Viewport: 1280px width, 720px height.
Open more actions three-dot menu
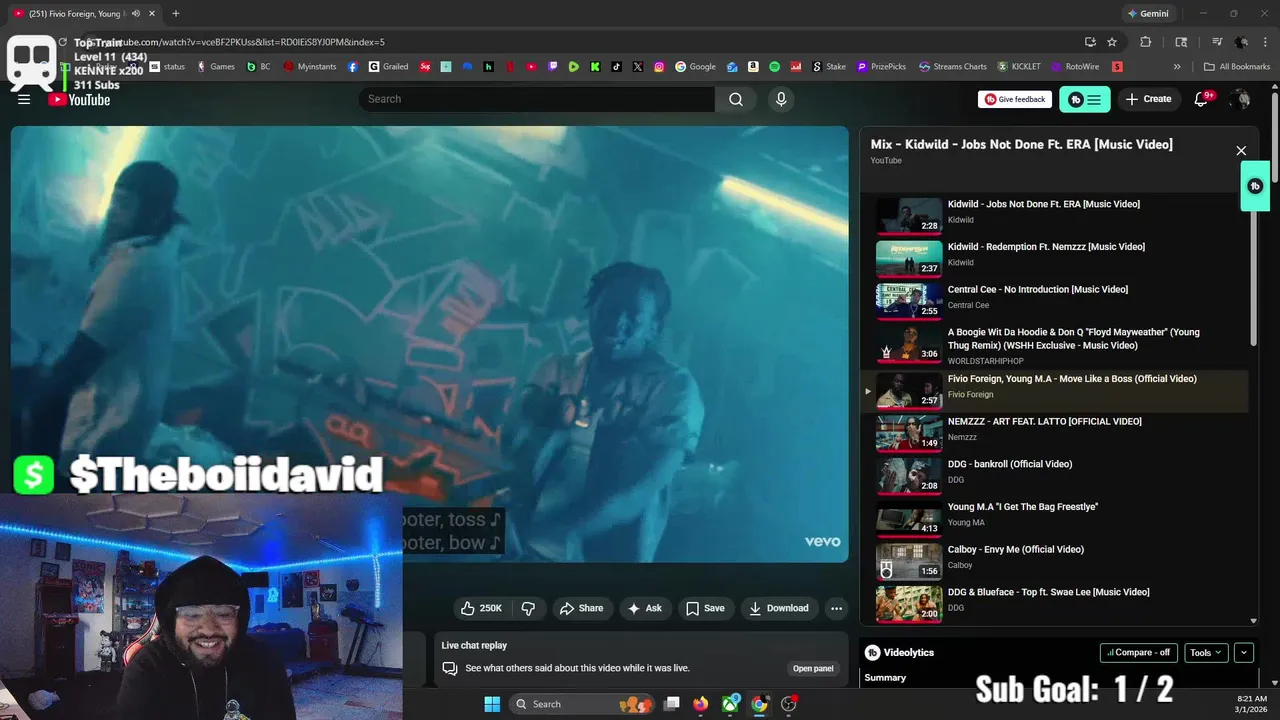pyautogui.click(x=836, y=608)
